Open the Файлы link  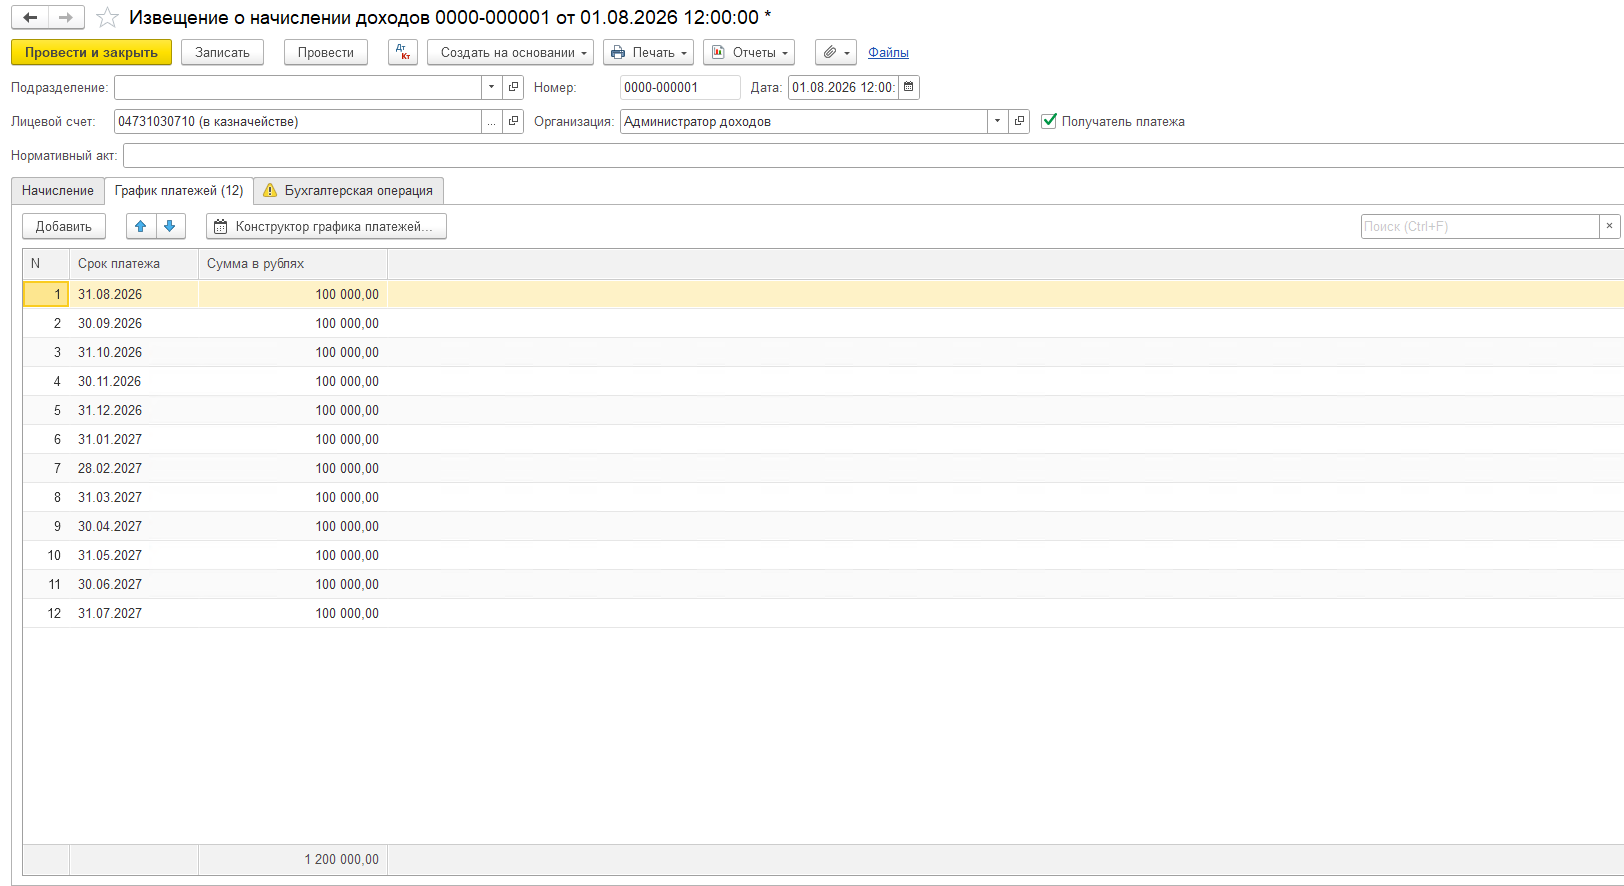coord(888,52)
